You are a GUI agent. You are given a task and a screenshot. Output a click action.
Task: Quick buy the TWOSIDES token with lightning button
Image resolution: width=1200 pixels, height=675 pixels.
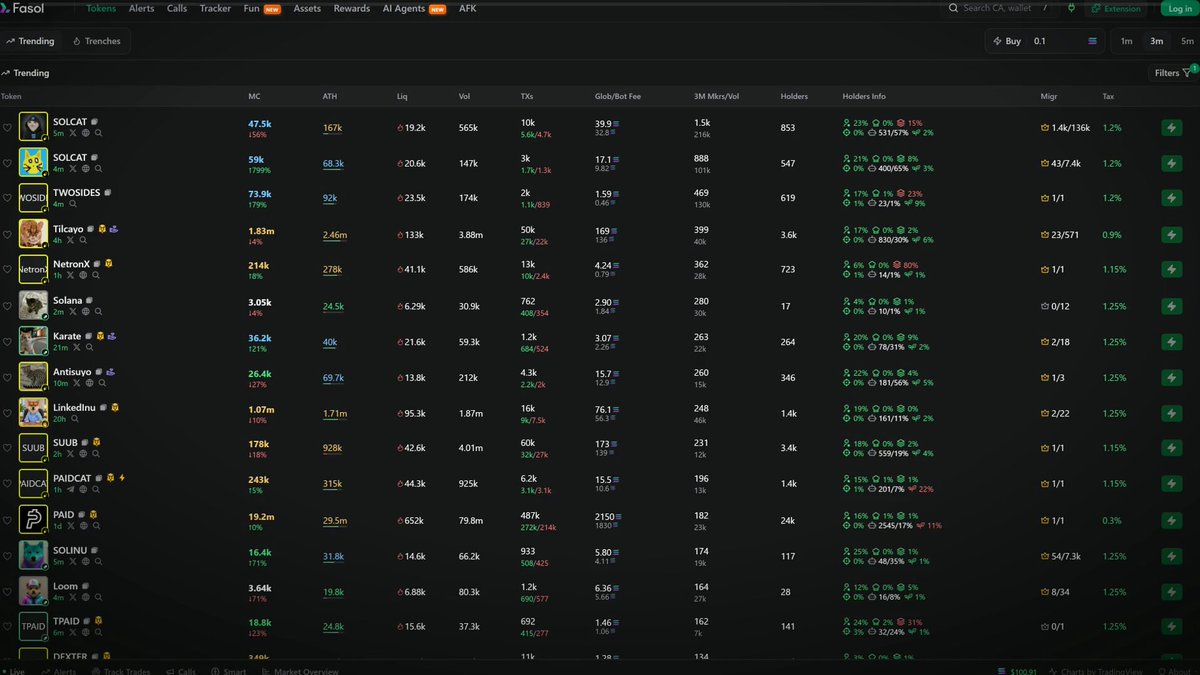pyautogui.click(x=1170, y=199)
